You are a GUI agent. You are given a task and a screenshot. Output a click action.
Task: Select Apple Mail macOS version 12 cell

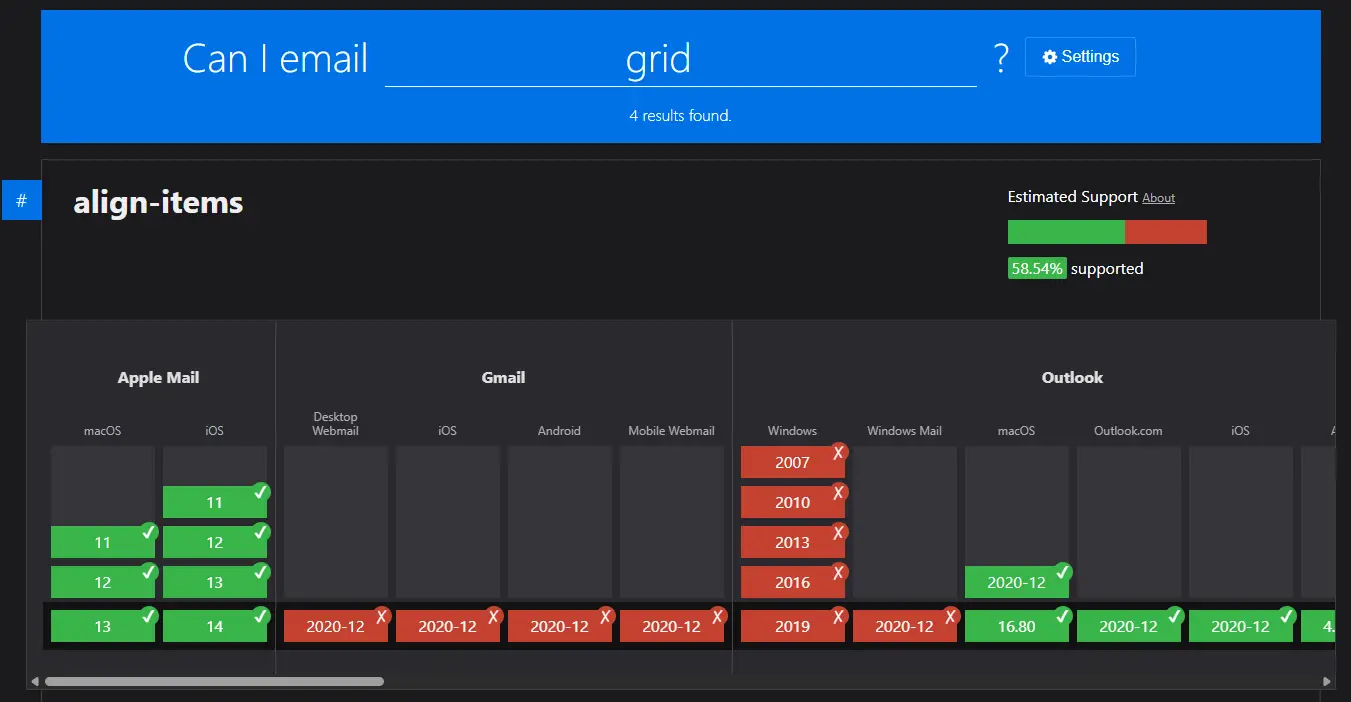[103, 582]
